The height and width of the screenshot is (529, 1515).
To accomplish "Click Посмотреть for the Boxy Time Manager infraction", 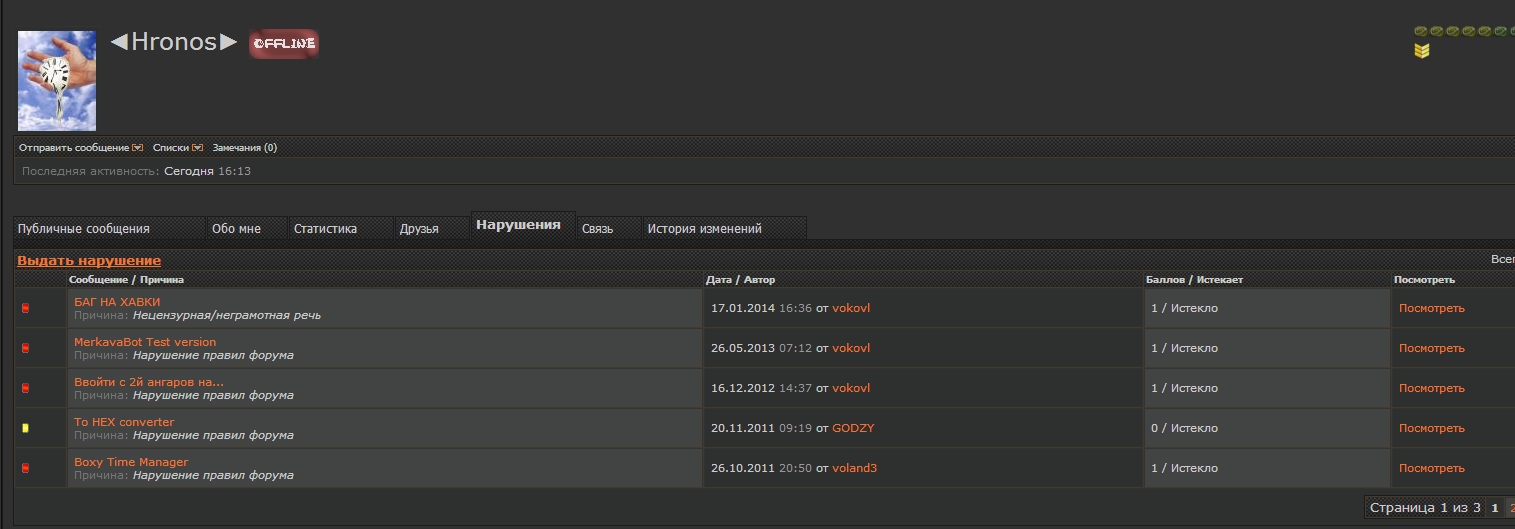I will 1431,468.
